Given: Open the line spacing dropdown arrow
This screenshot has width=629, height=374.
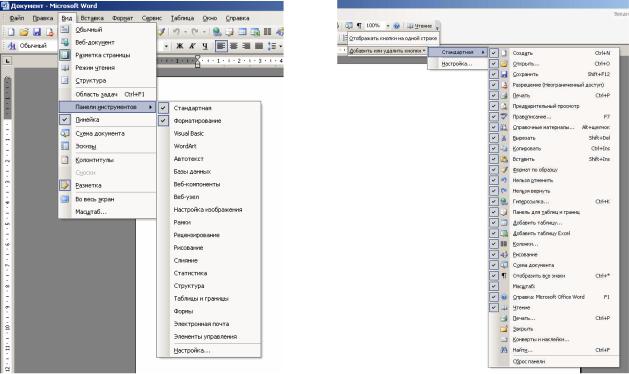Looking at the screenshot, I should pos(280,46).
